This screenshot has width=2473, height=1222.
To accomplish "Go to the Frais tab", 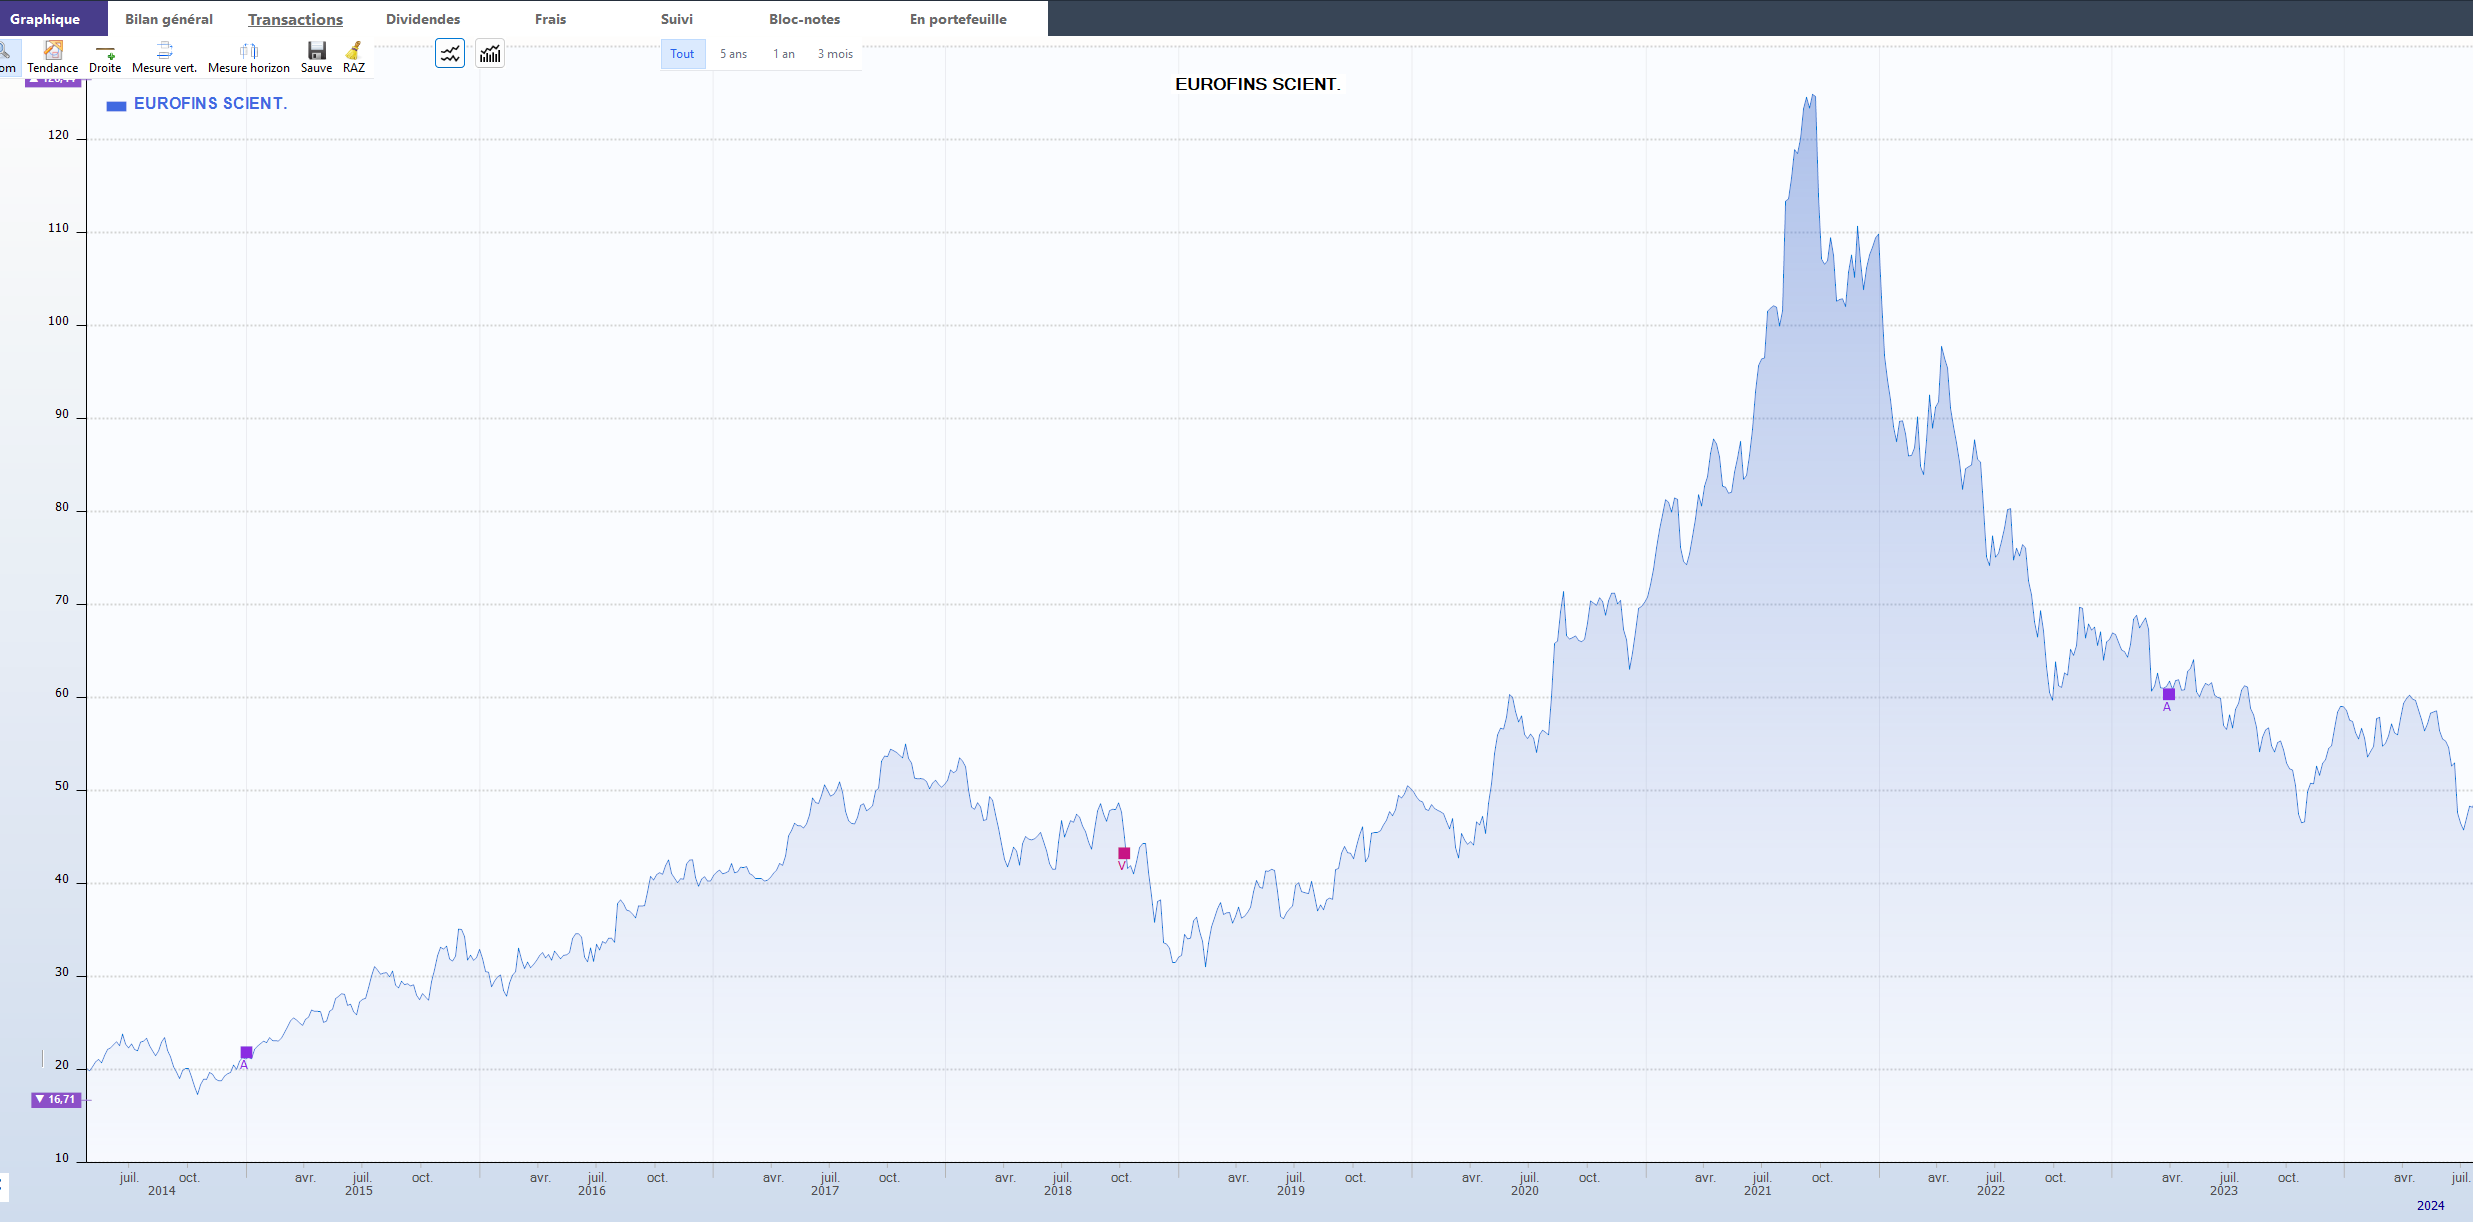I will [x=550, y=19].
